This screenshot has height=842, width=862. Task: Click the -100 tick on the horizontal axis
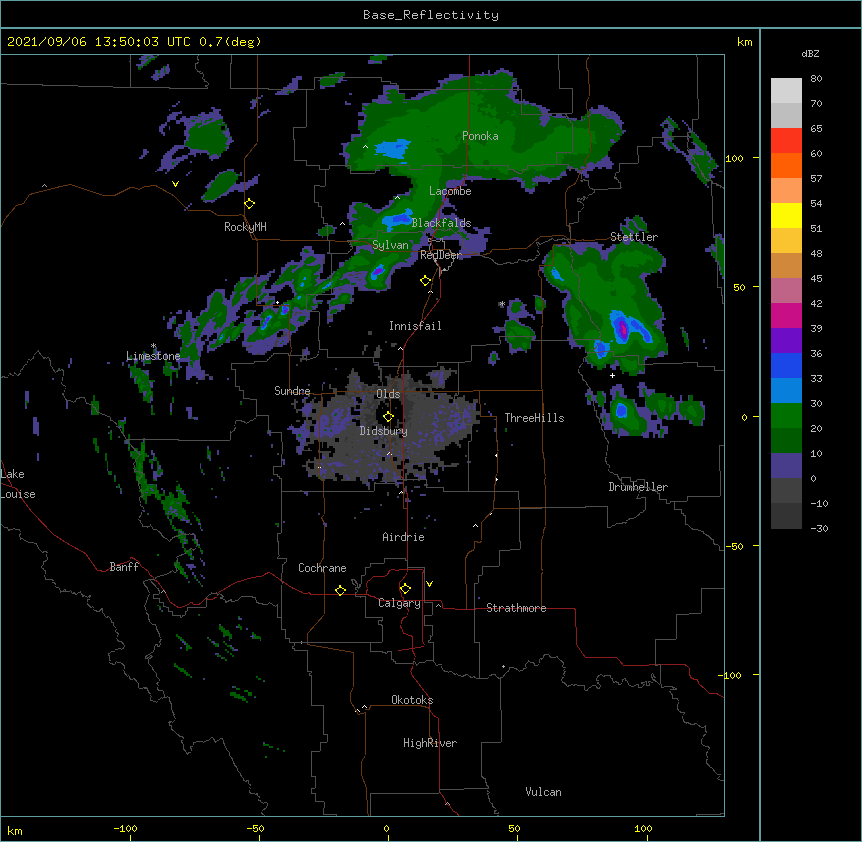click(x=126, y=828)
